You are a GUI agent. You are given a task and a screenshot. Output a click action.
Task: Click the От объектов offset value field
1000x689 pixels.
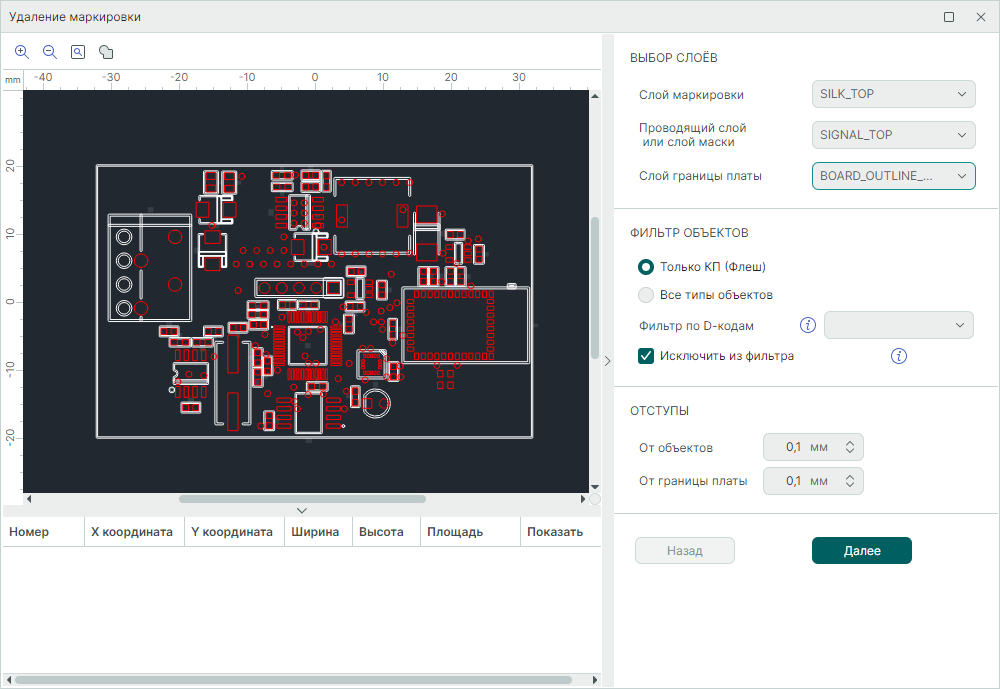(x=800, y=447)
